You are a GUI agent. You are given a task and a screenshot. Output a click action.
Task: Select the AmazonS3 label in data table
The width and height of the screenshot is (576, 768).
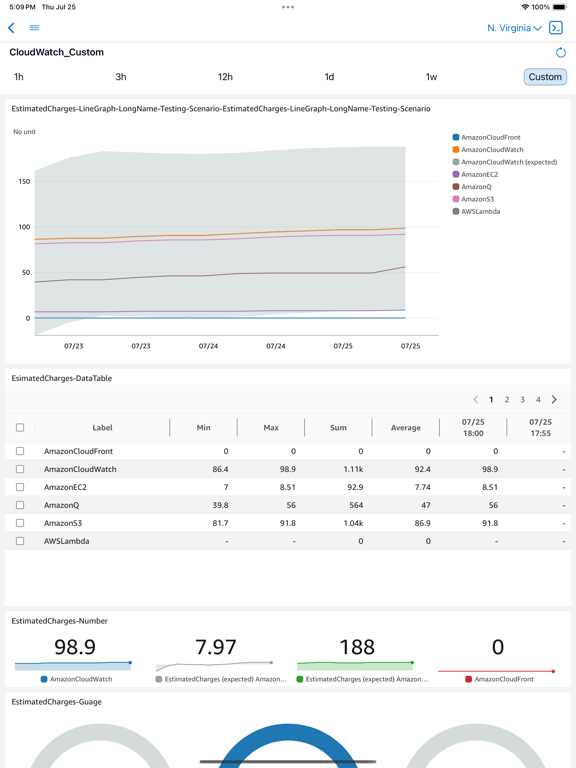click(x=63, y=523)
